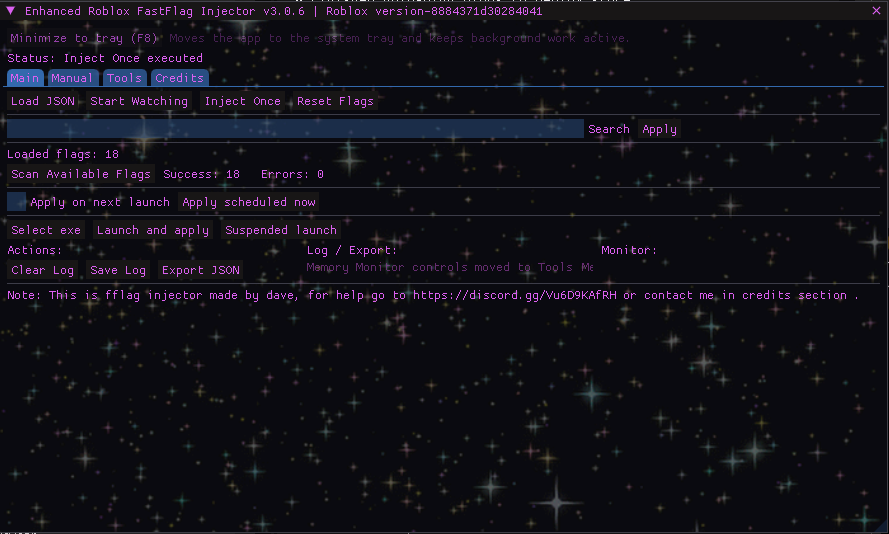Start Watching for flag changes
This screenshot has height=534, width=889.
139,101
